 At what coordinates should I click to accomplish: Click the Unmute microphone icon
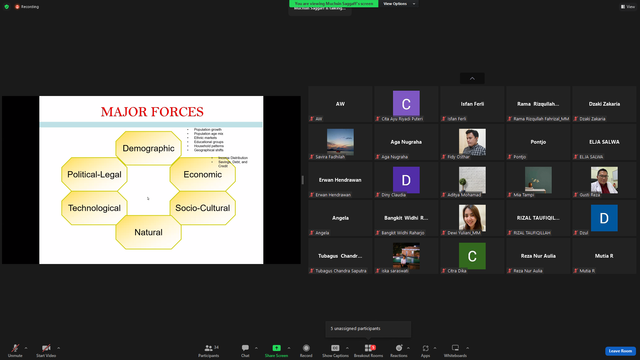coord(15,348)
